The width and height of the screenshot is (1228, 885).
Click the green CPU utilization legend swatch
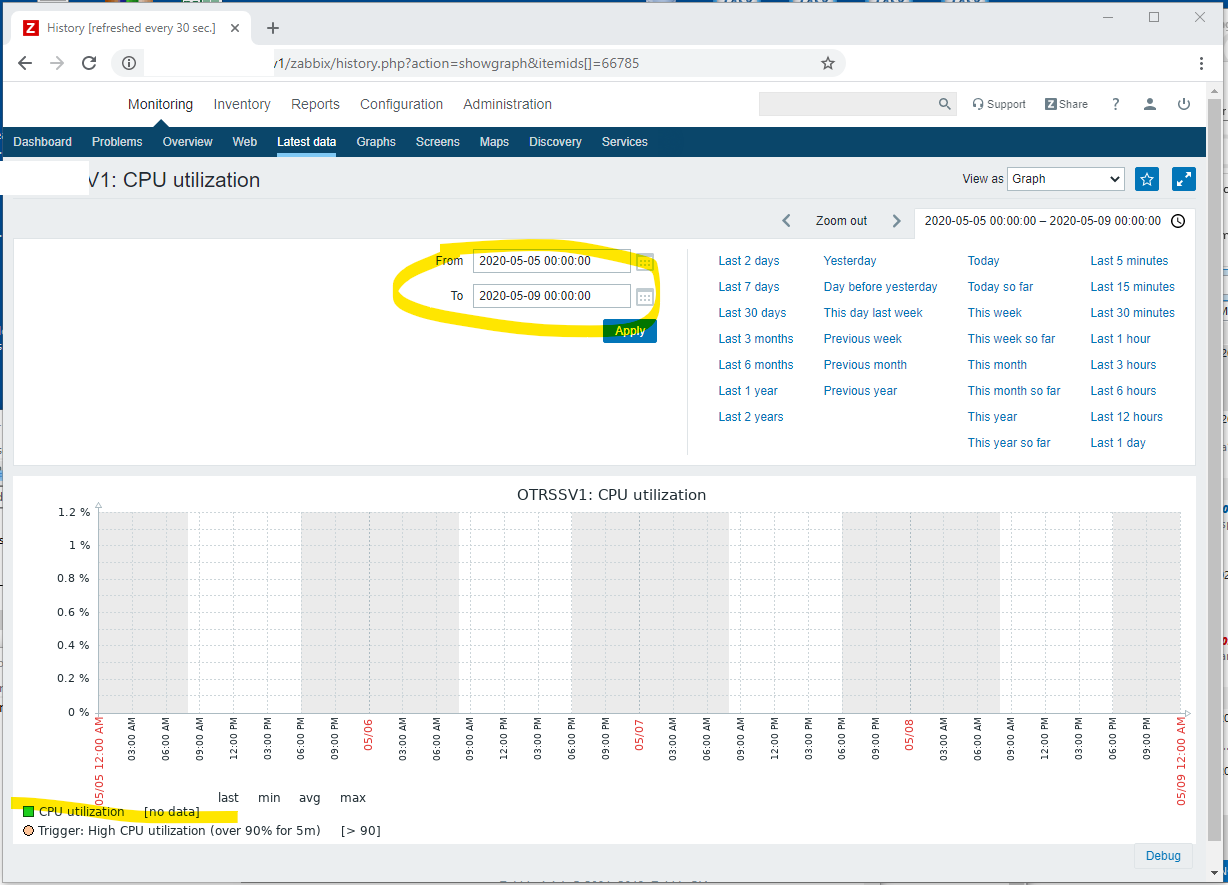pyautogui.click(x=28, y=812)
